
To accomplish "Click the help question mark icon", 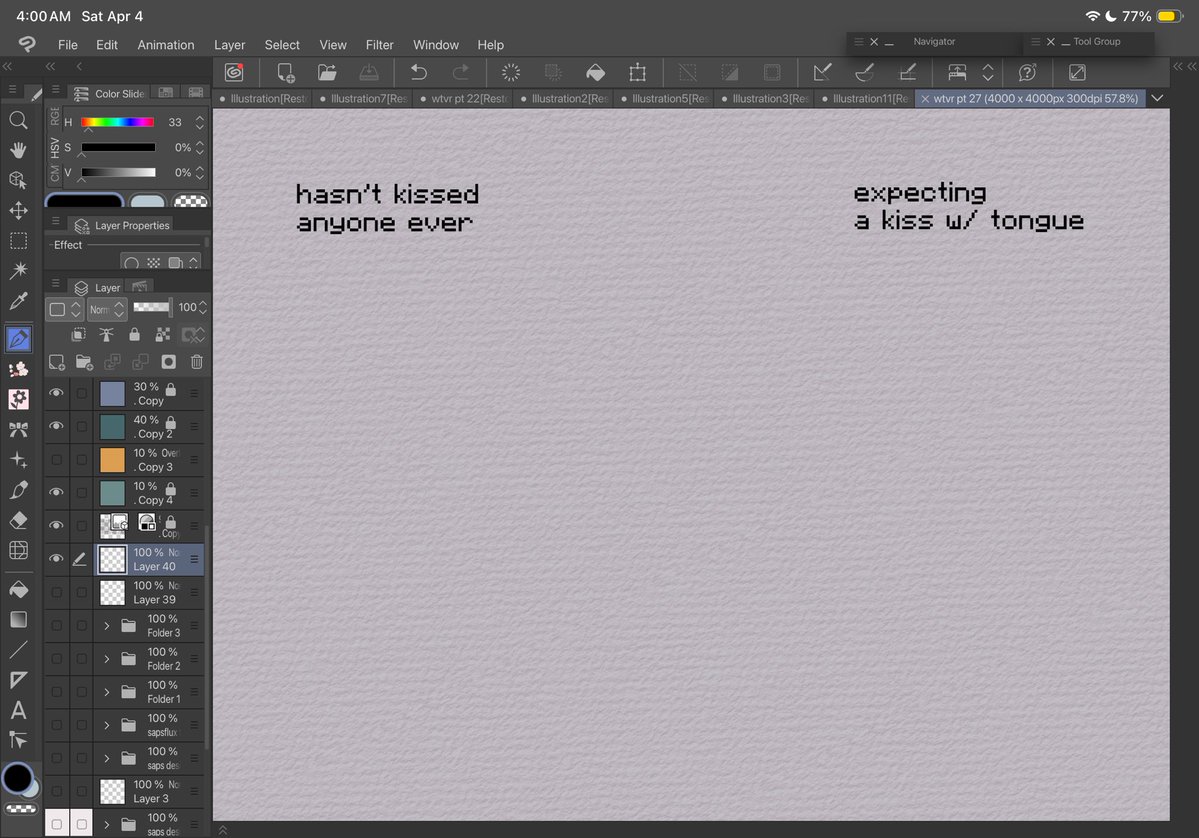I will point(1027,73).
